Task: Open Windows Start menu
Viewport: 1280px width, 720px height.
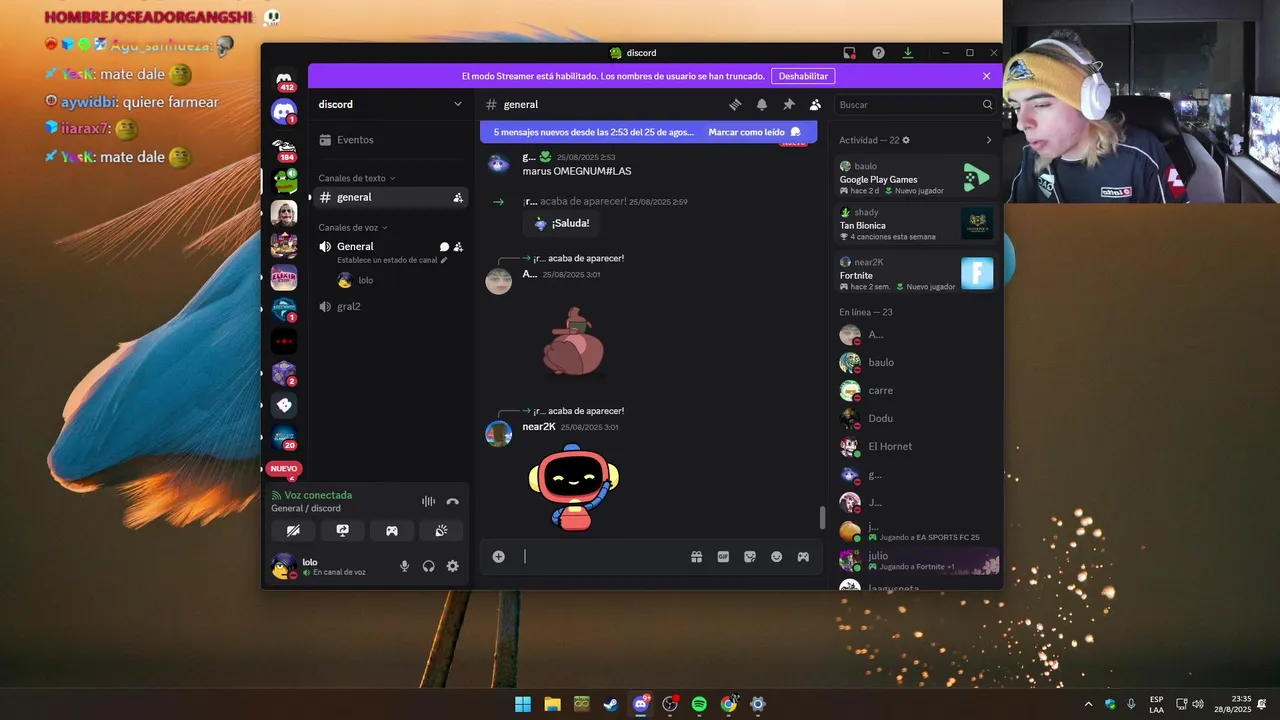Action: click(x=522, y=704)
